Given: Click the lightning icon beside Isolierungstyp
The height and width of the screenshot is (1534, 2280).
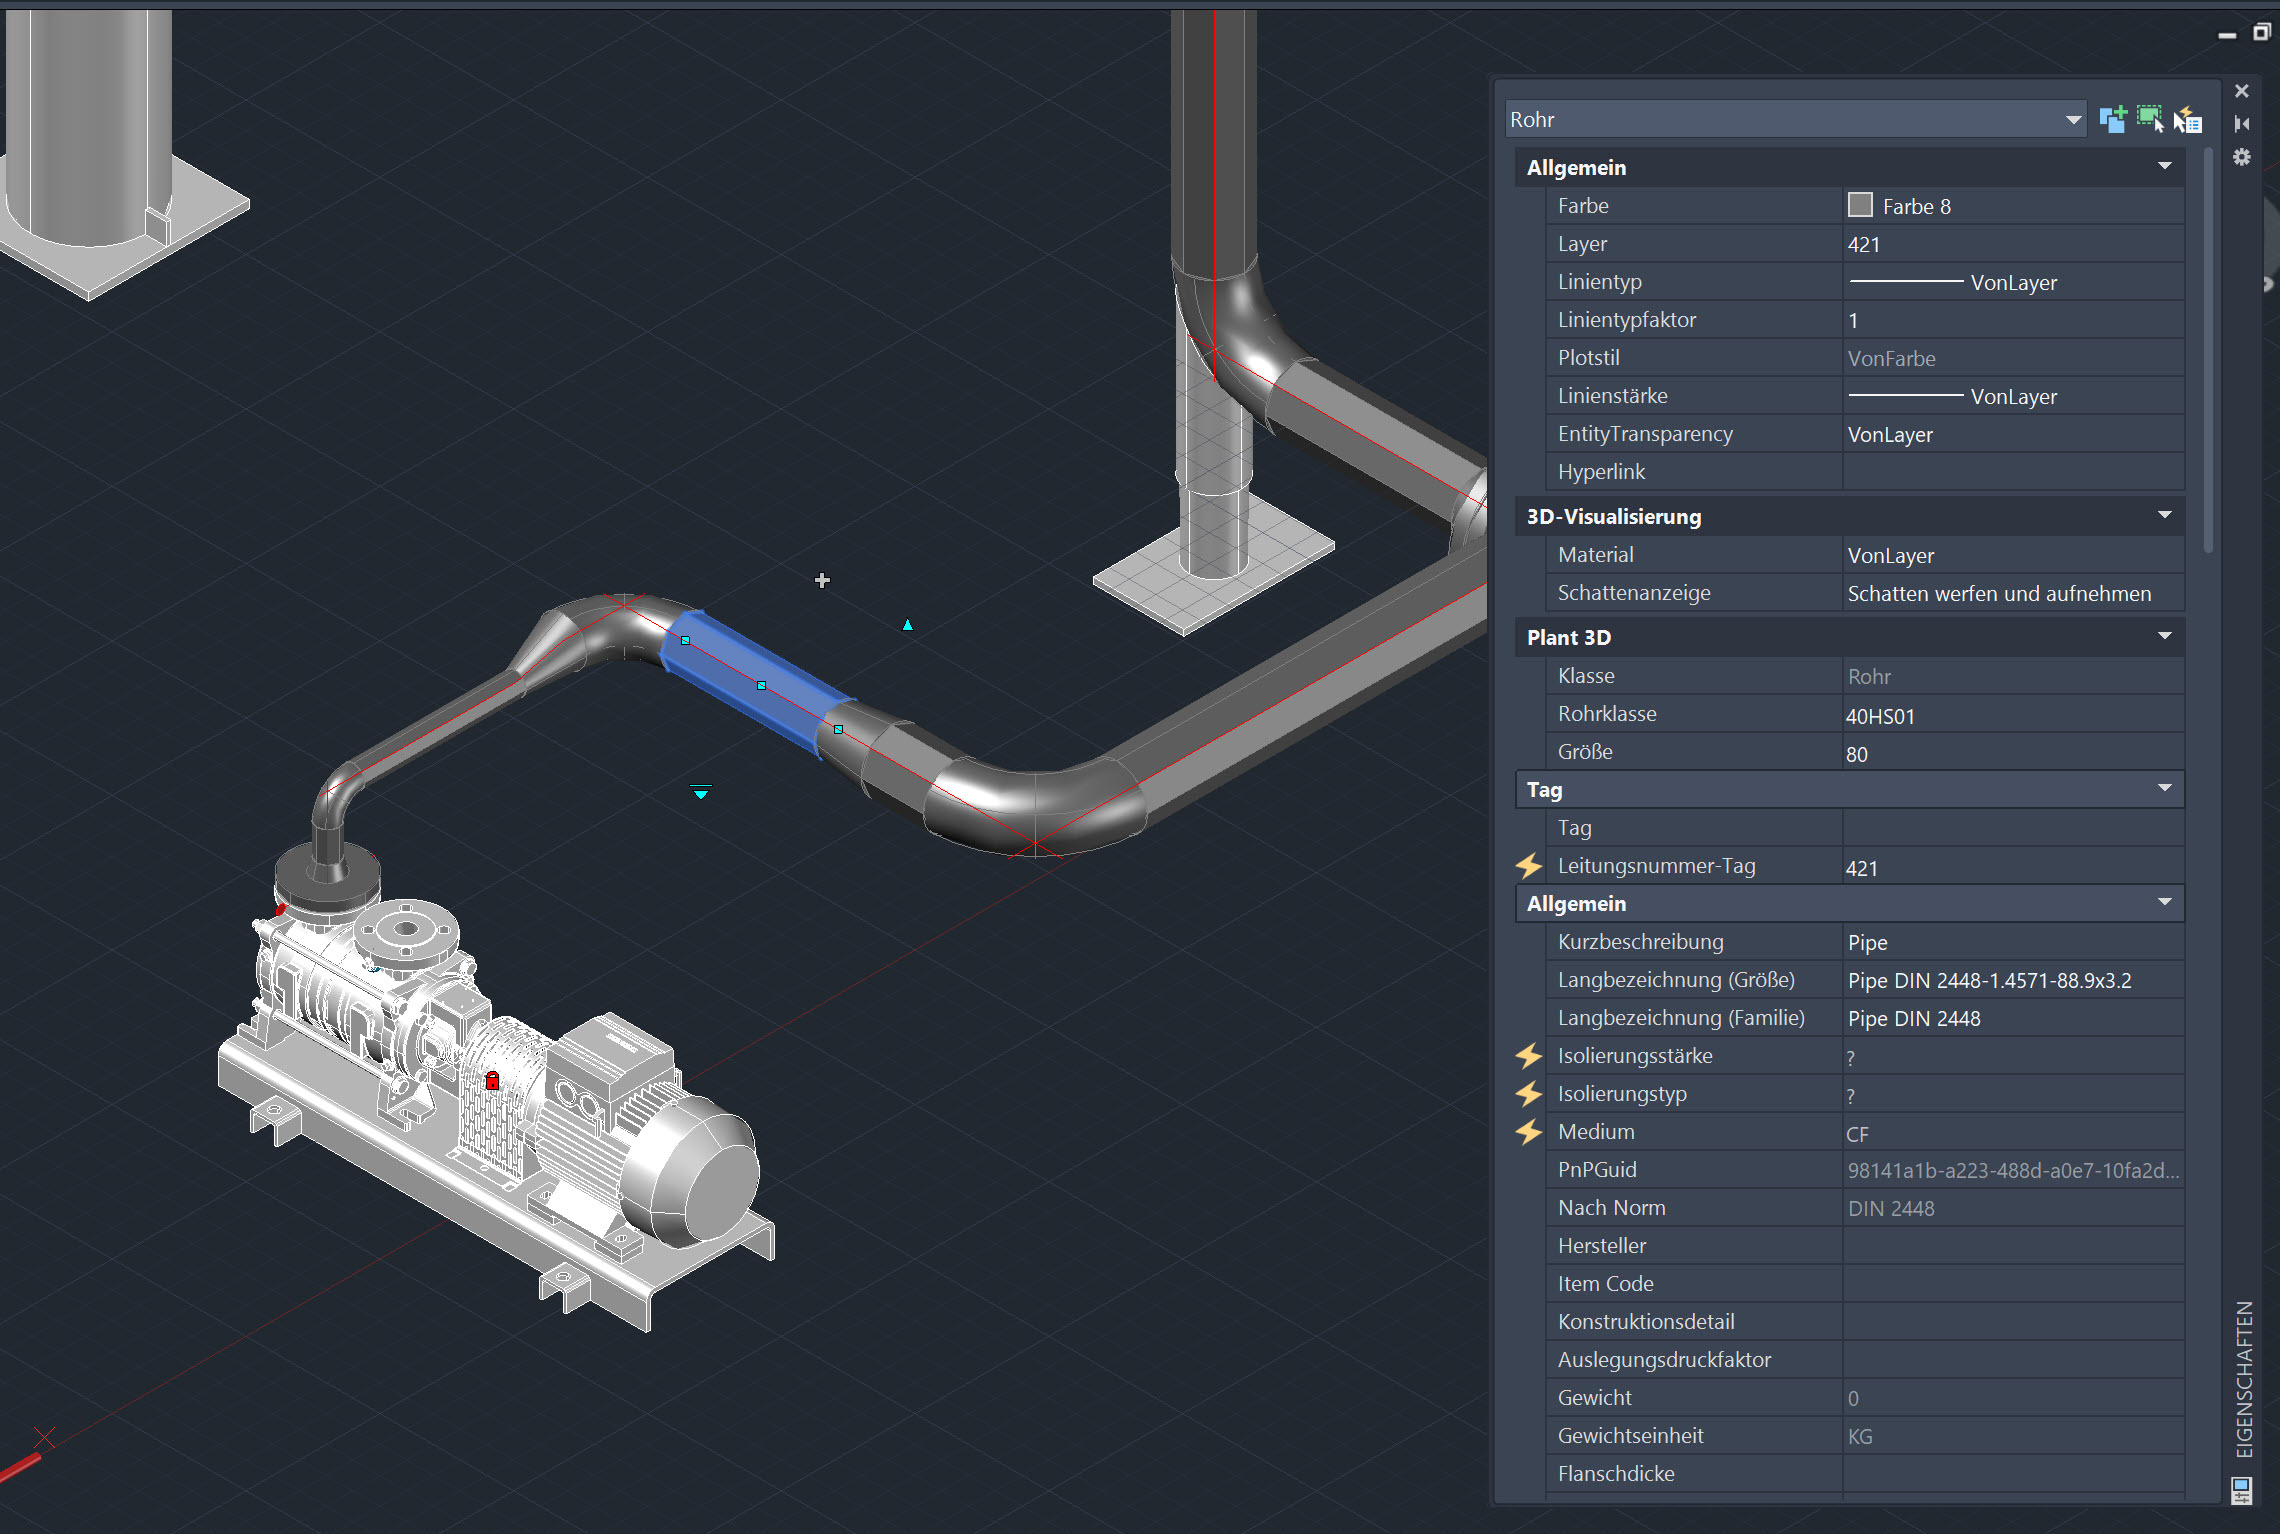Looking at the screenshot, I should click(1528, 1093).
